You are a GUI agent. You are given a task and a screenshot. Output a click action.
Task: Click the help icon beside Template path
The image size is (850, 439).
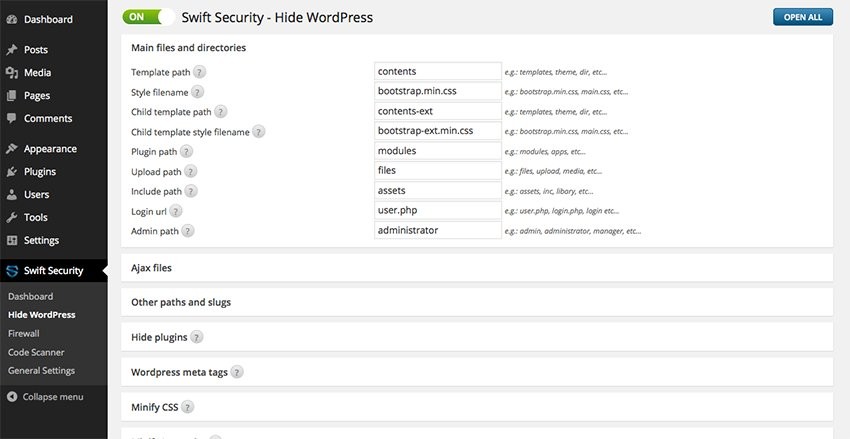click(x=200, y=73)
